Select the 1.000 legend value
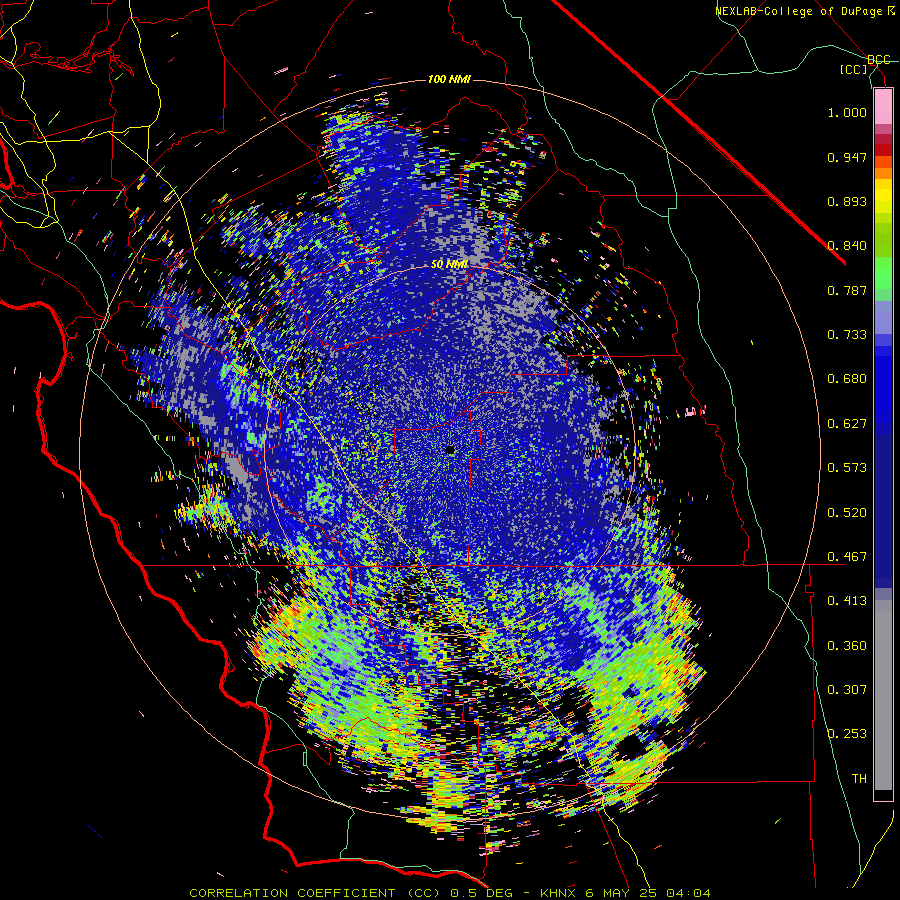 [x=847, y=112]
